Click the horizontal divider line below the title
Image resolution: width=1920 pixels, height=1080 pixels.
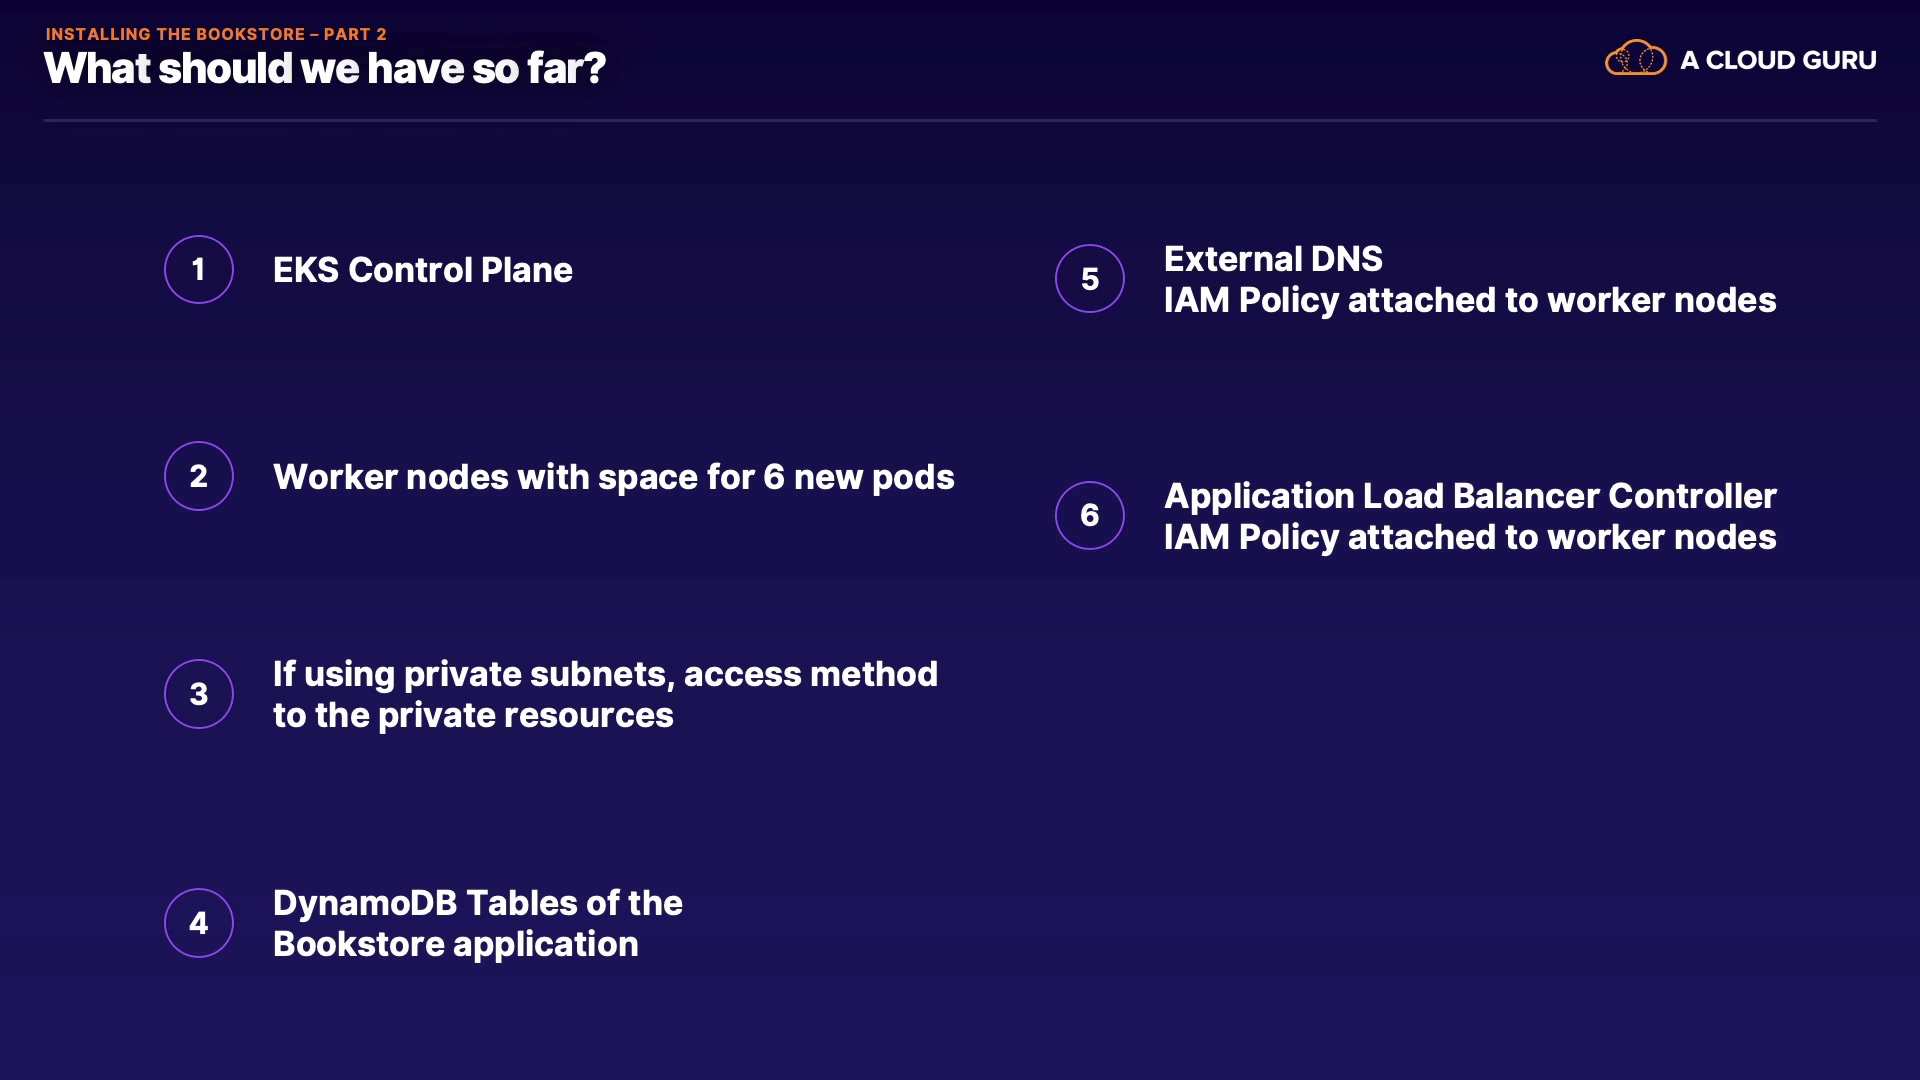(960, 120)
